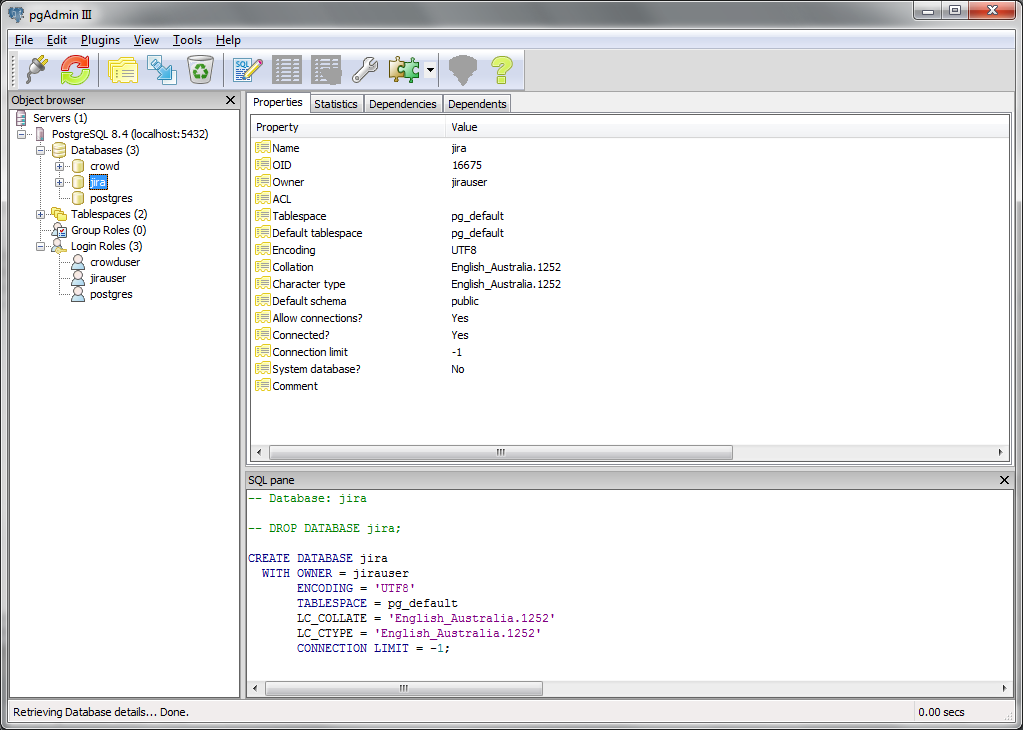1023x730 pixels.
Task: Select the Name property row
Action: coord(630,148)
